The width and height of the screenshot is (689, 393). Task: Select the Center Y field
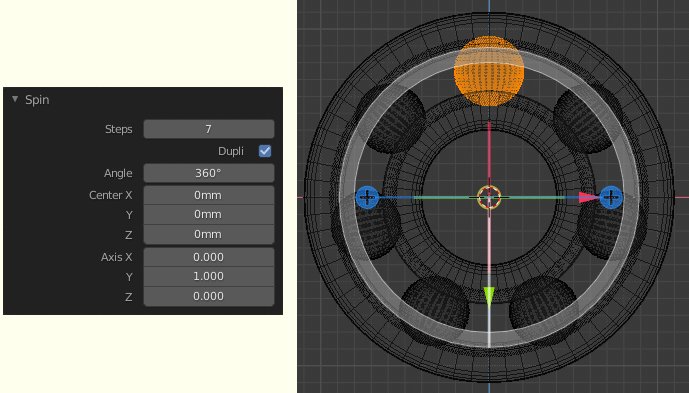tap(209, 215)
